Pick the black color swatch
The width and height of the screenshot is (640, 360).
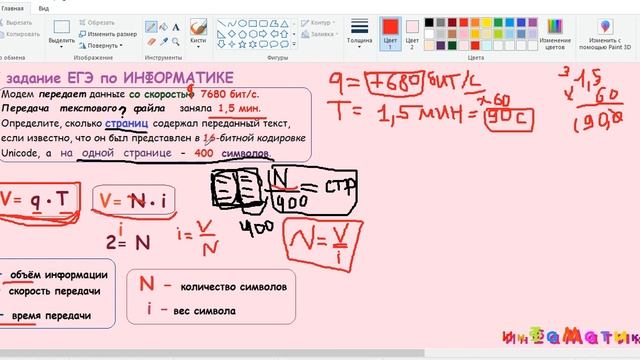click(x=429, y=22)
